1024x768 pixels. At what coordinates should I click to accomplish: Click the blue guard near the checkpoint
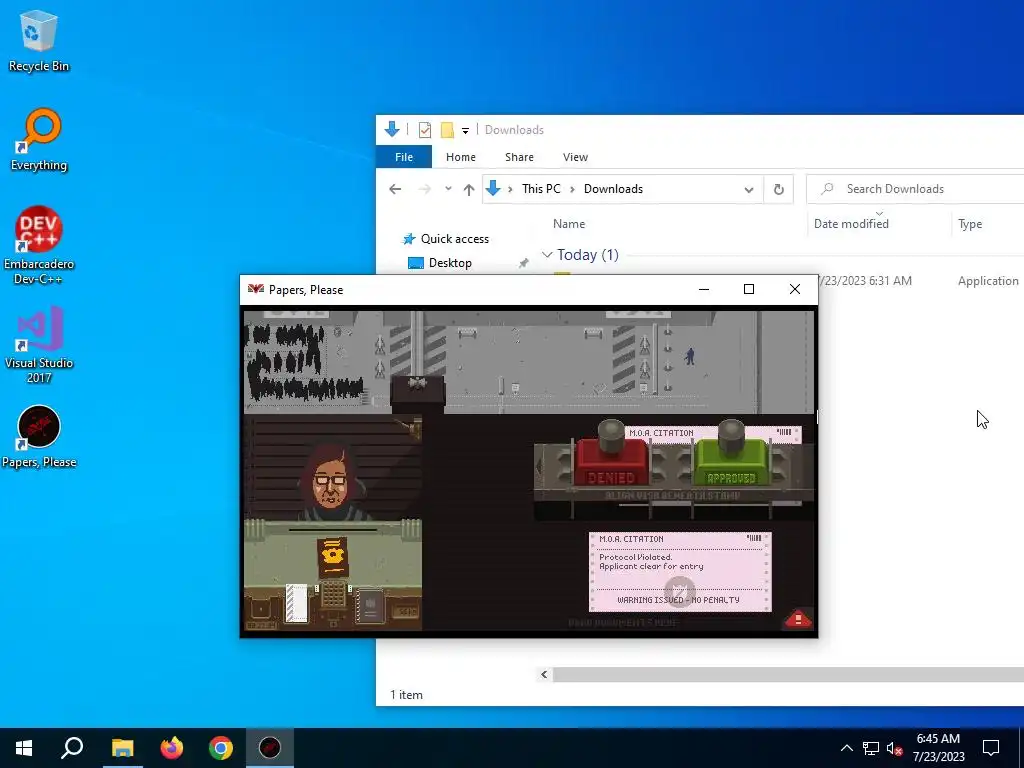(690, 356)
